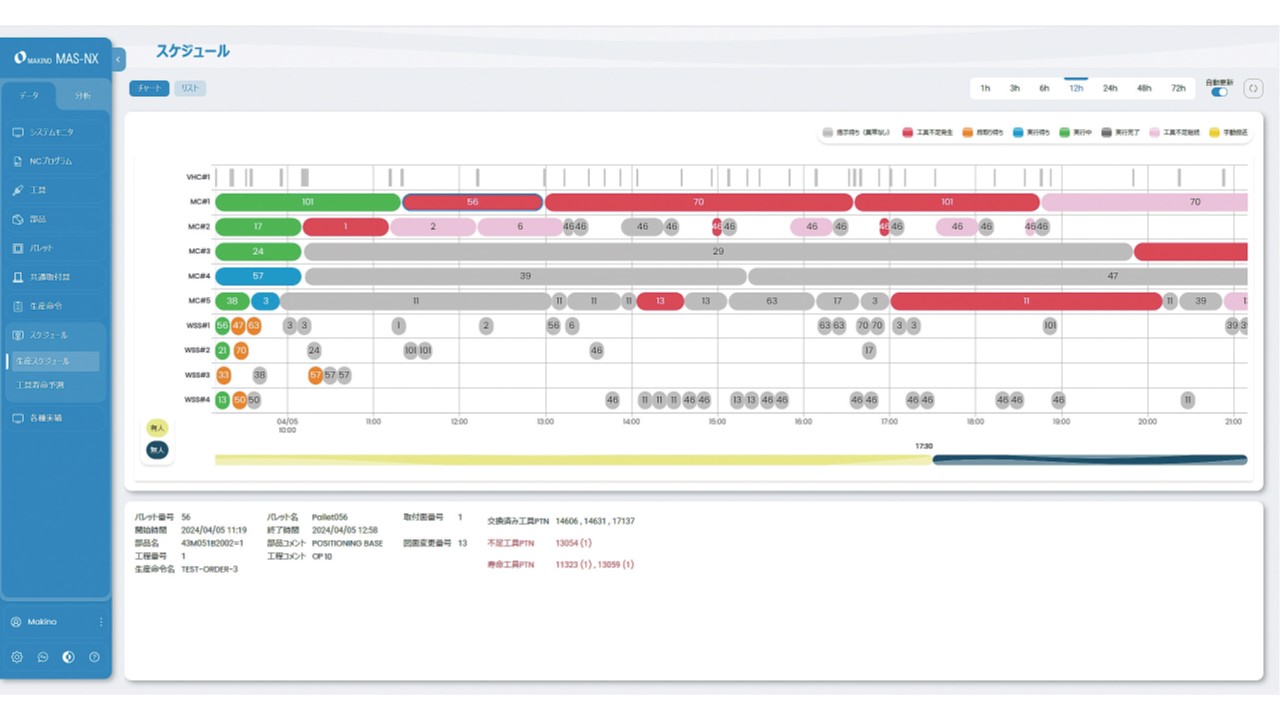Click the help question mark icon
Screen dimensions: 1280x720
click(x=94, y=657)
